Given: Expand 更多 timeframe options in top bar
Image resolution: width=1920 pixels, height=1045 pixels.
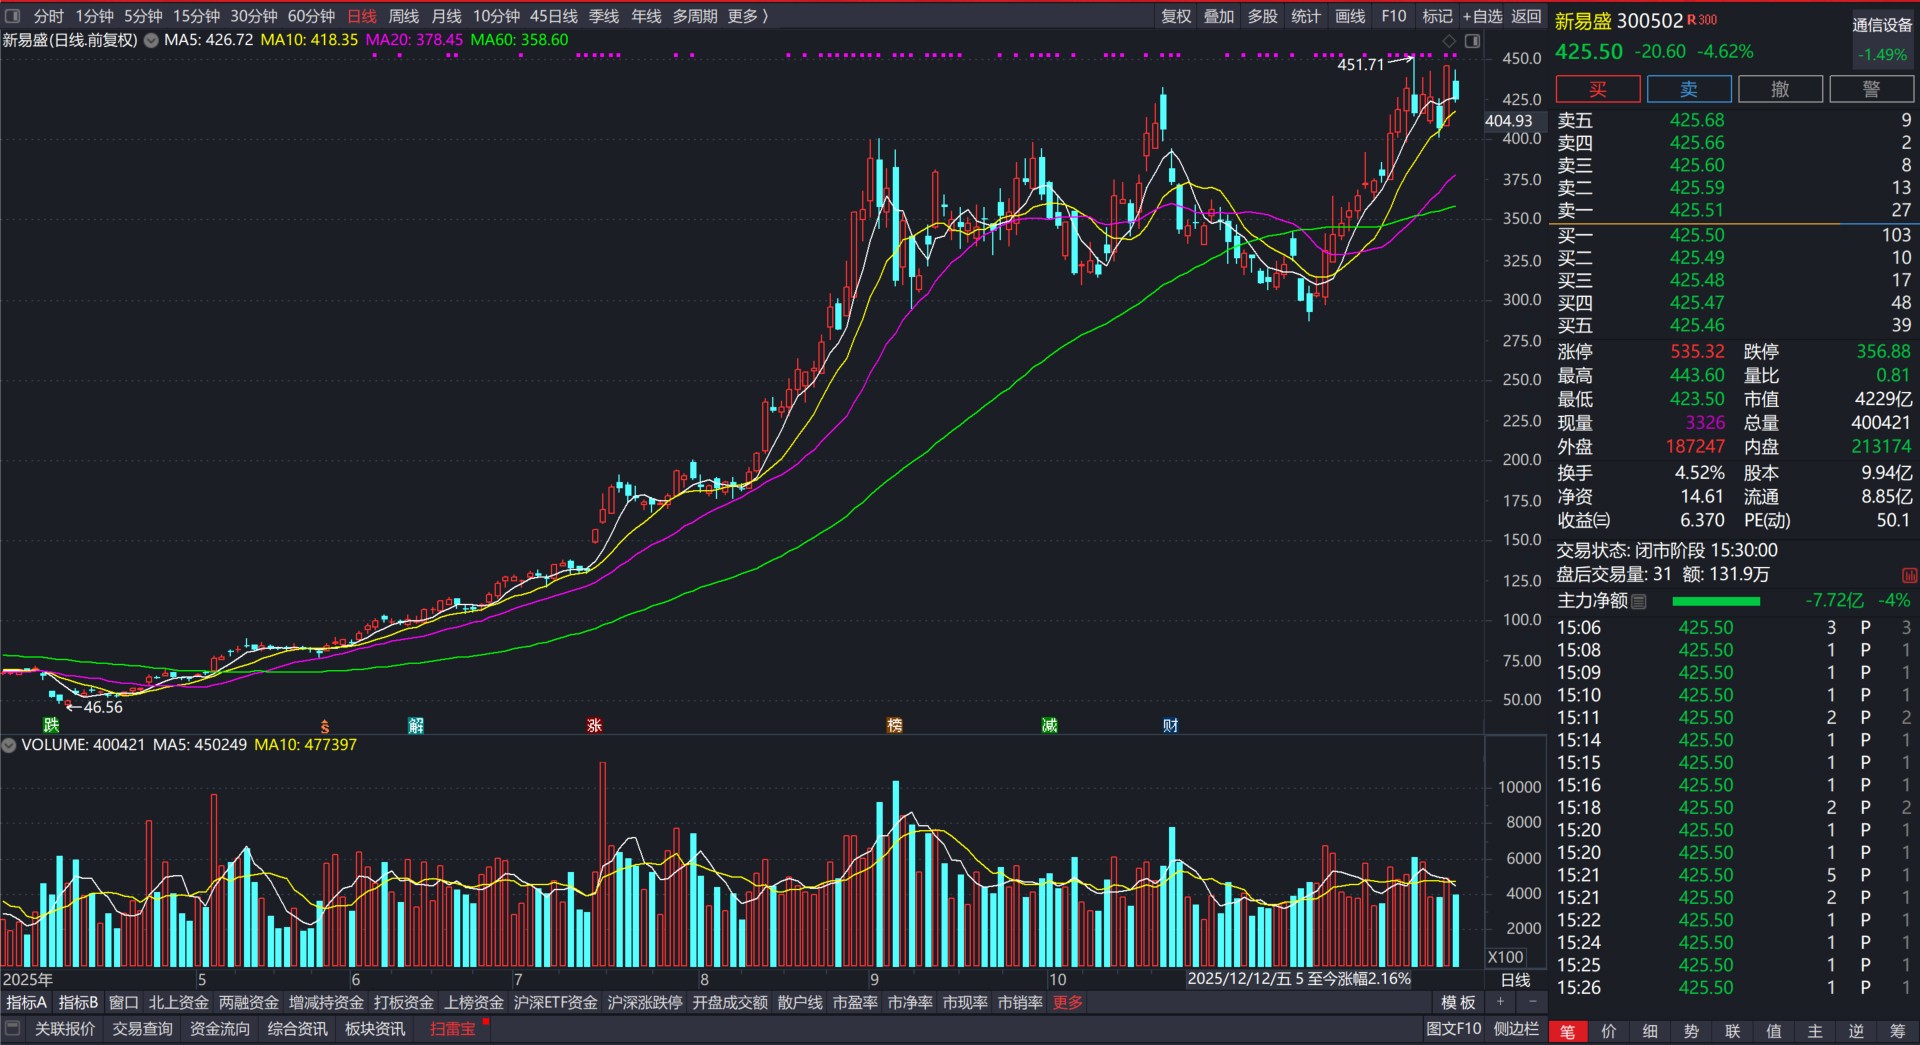Looking at the screenshot, I should pyautogui.click(x=747, y=16).
